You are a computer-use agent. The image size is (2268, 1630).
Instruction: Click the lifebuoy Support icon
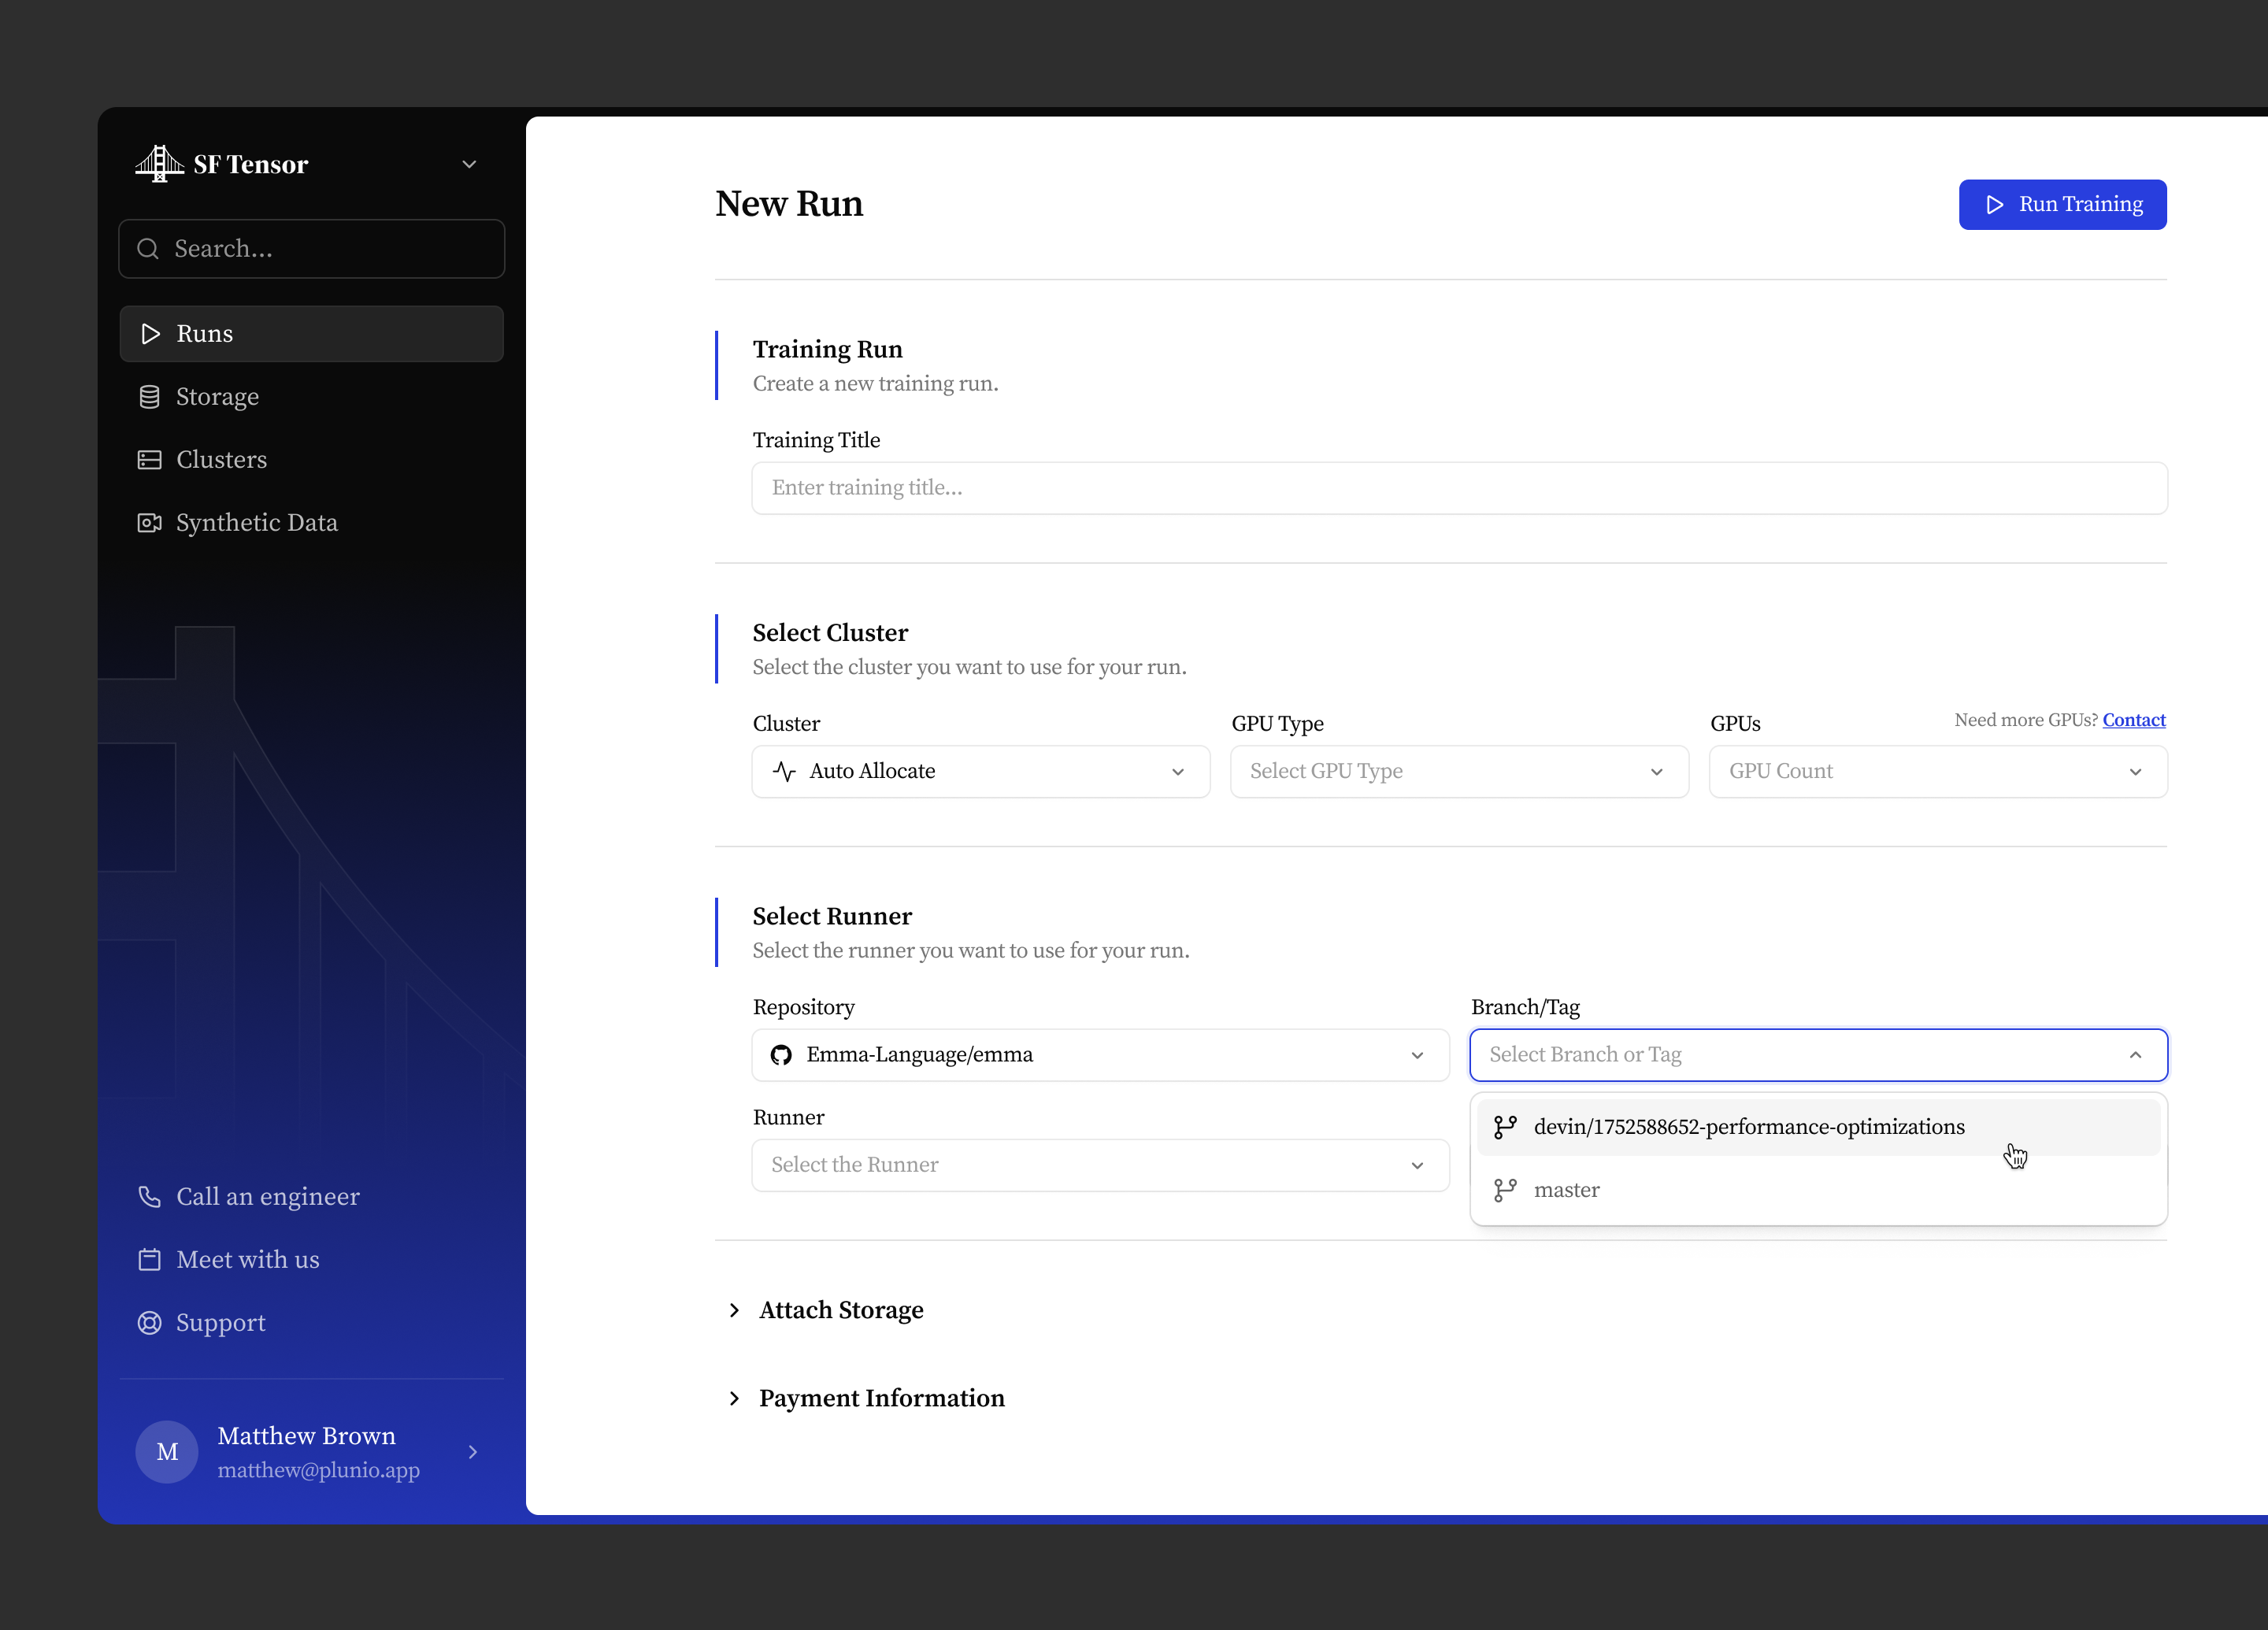pyautogui.click(x=149, y=1323)
